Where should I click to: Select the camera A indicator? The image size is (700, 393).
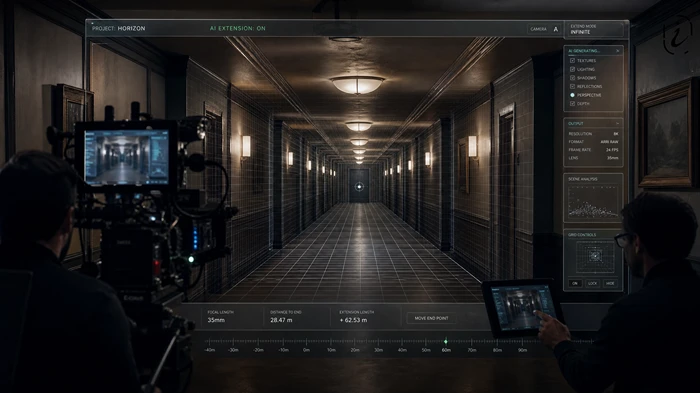(556, 29)
